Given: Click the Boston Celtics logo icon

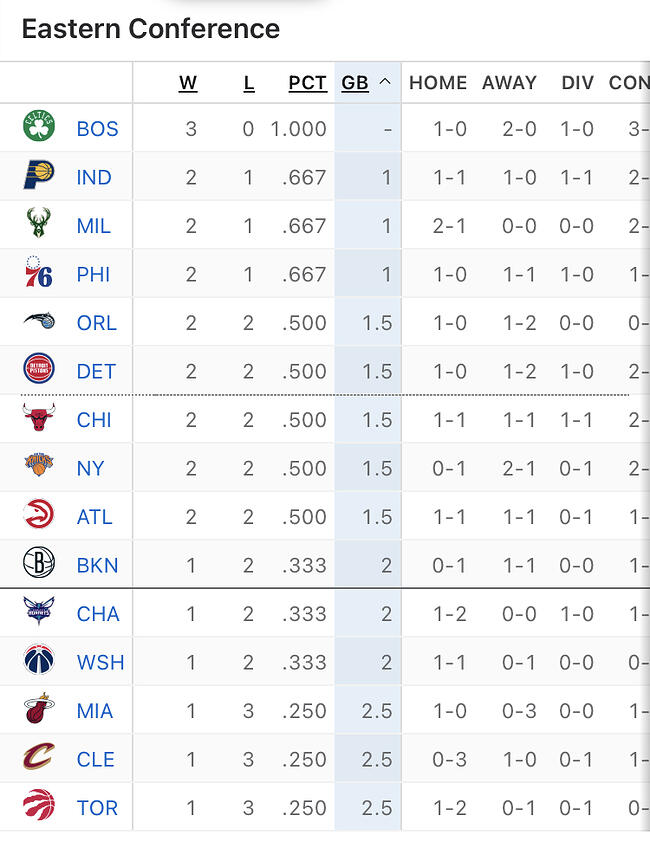Looking at the screenshot, I should click(x=39, y=127).
